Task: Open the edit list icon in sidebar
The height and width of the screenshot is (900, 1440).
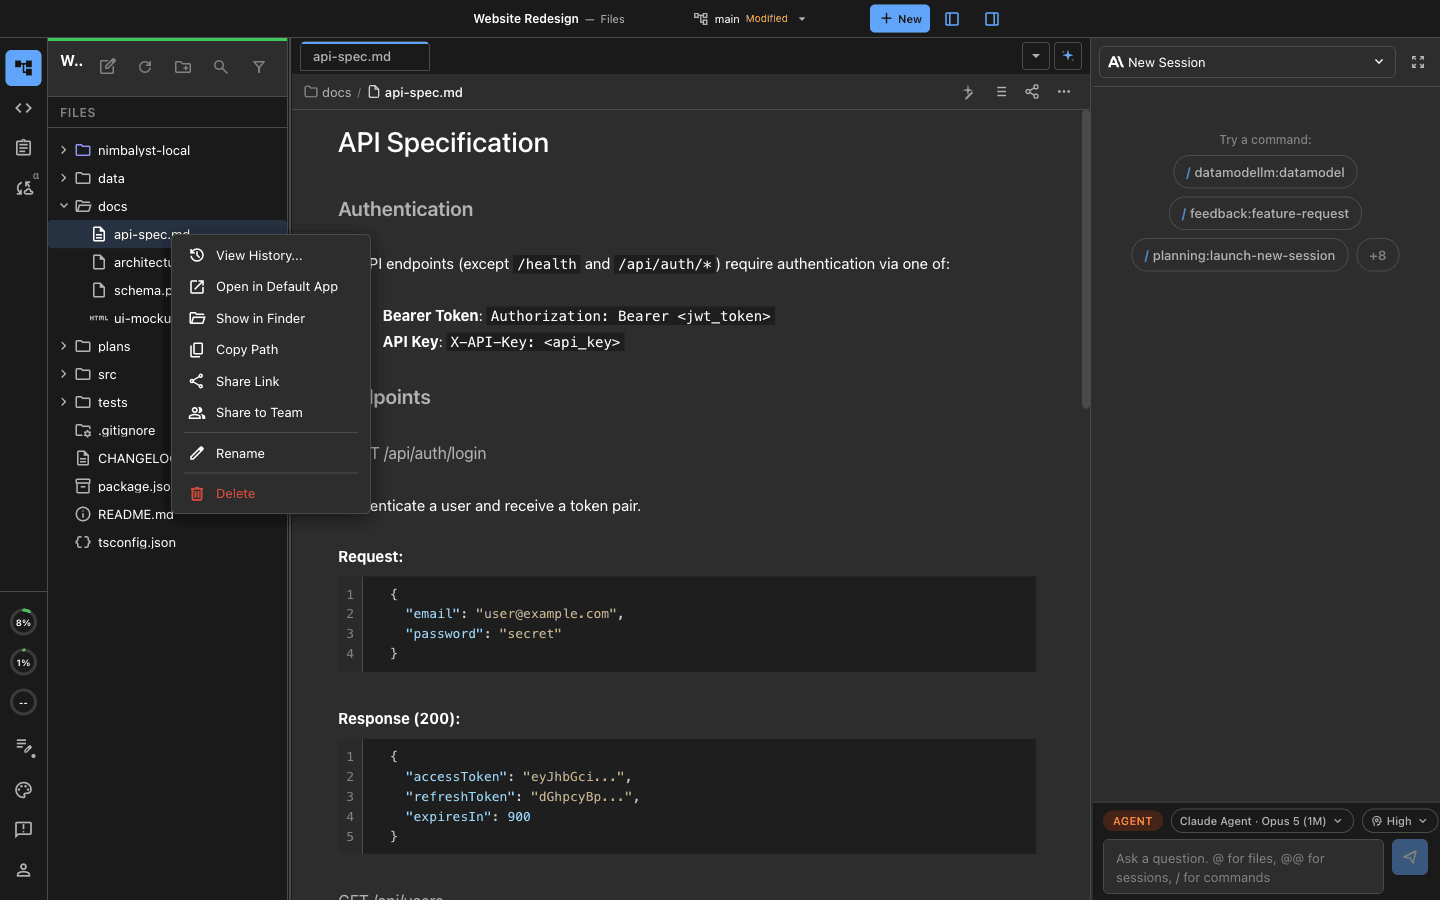Action: [23, 747]
